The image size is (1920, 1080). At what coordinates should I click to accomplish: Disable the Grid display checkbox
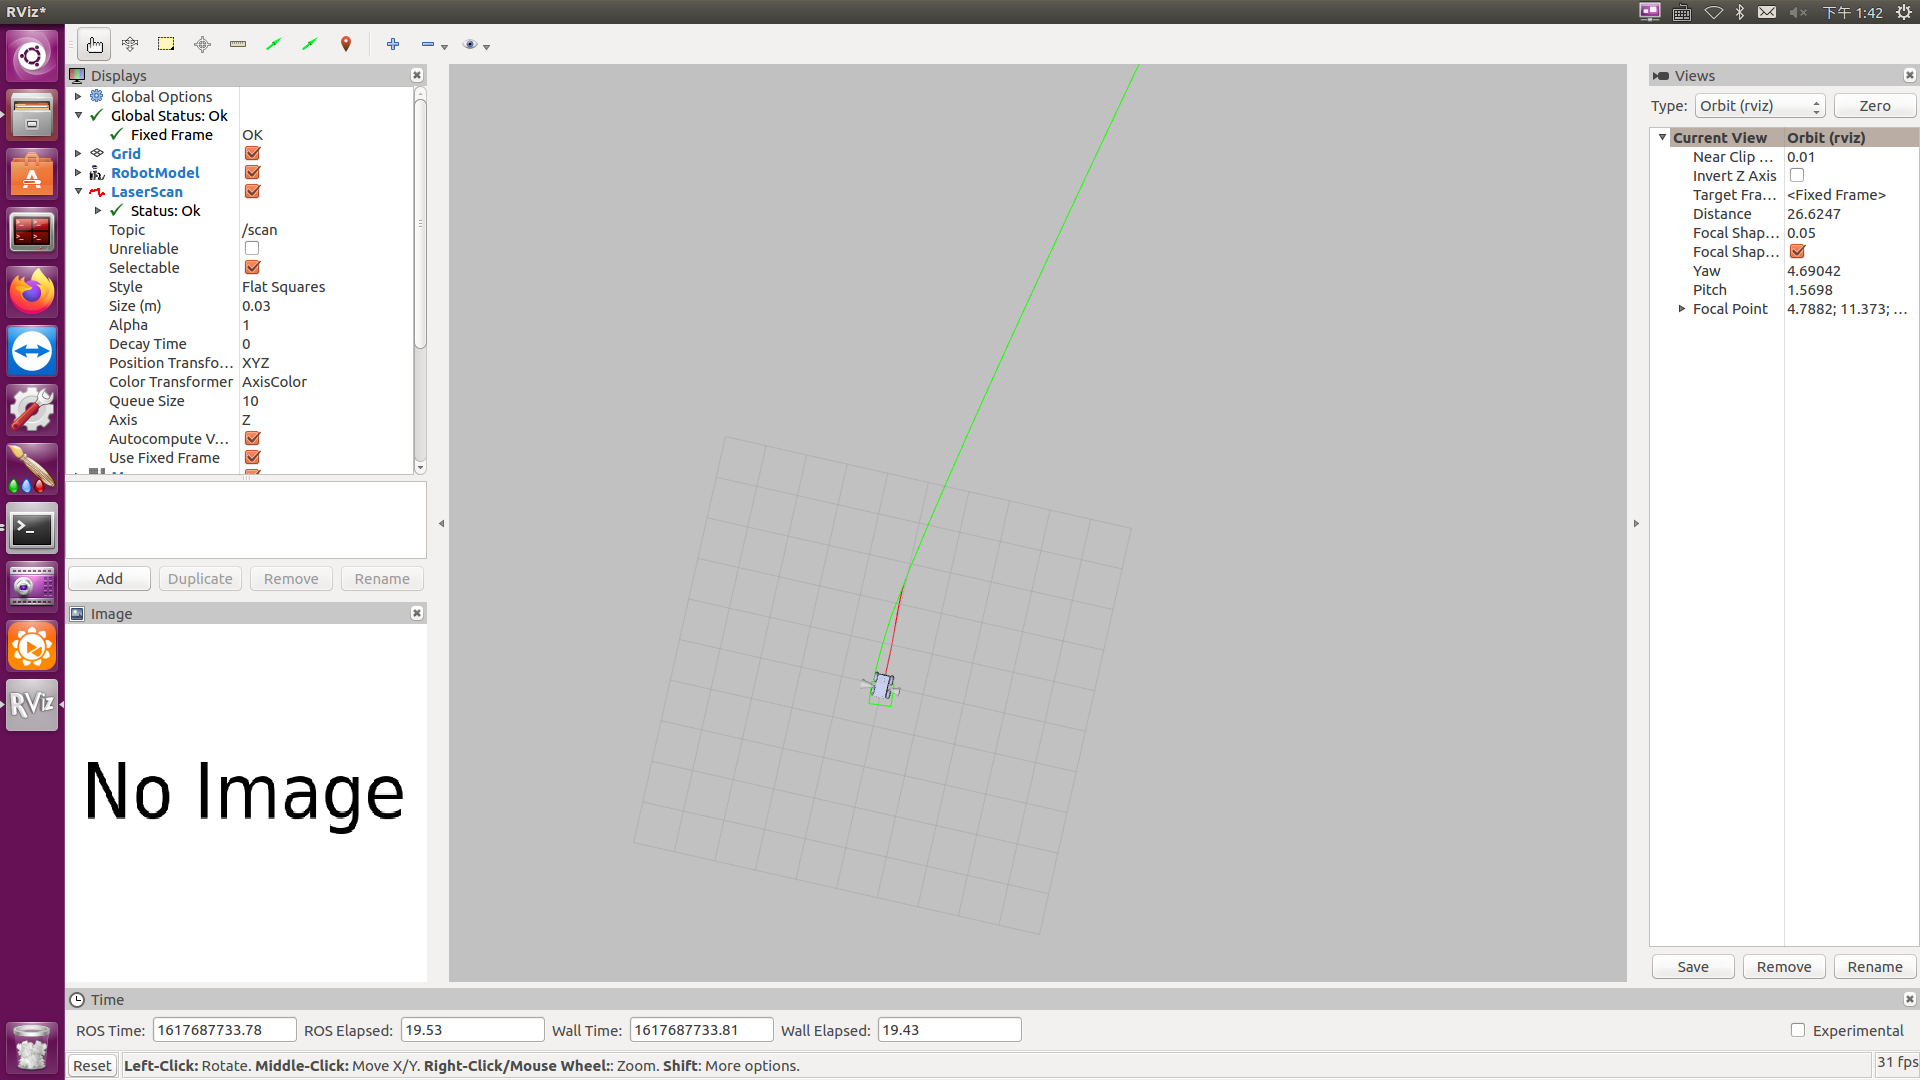click(x=252, y=154)
